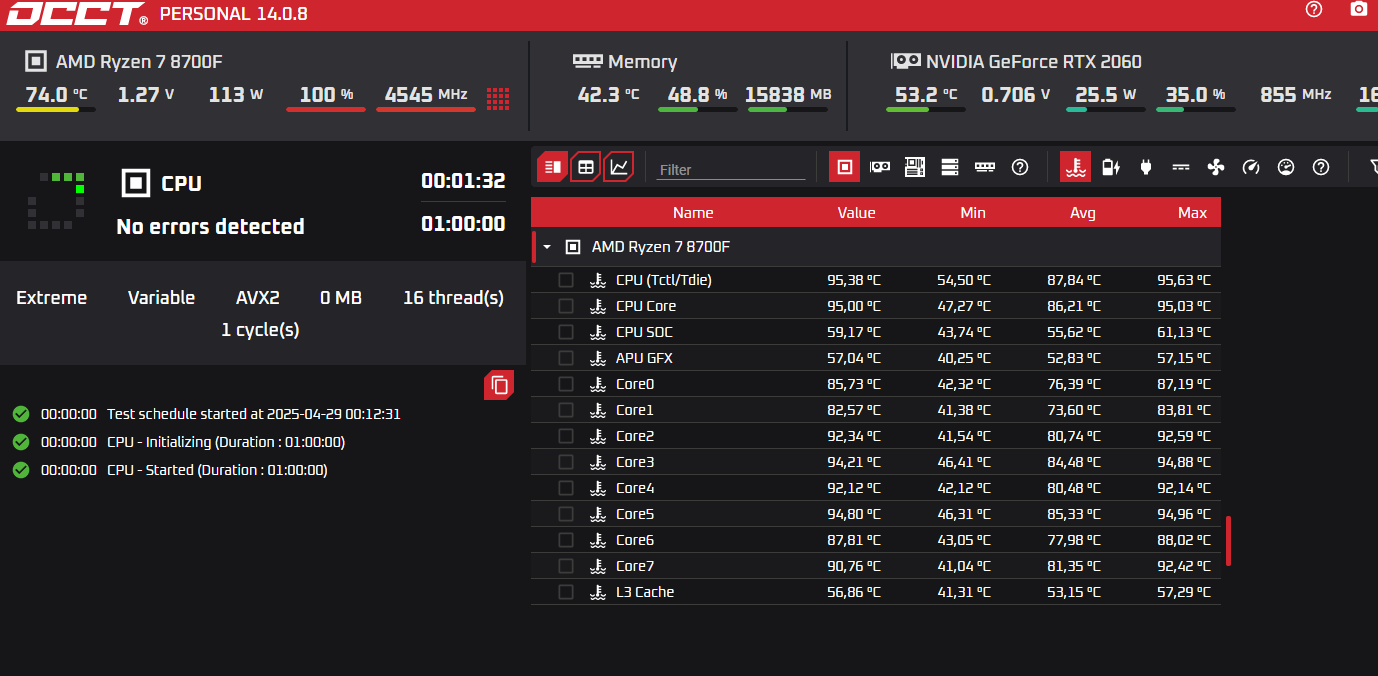The image size is (1378, 676).
Task: Click the GPU power 25.5 W readout
Action: [x=1106, y=95]
